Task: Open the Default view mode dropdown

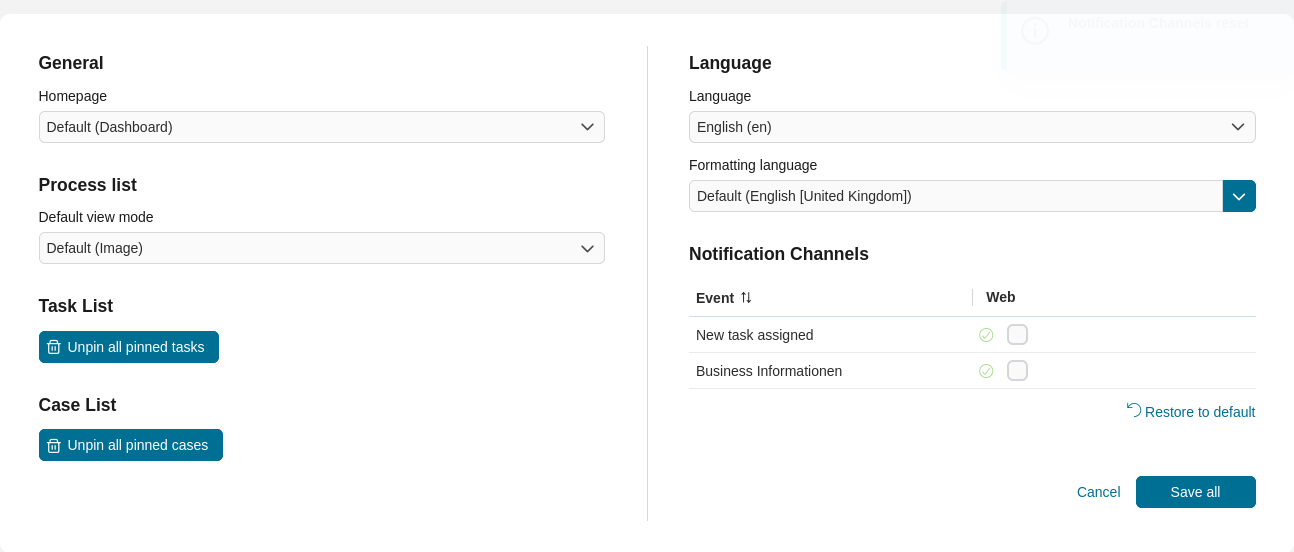Action: click(321, 248)
